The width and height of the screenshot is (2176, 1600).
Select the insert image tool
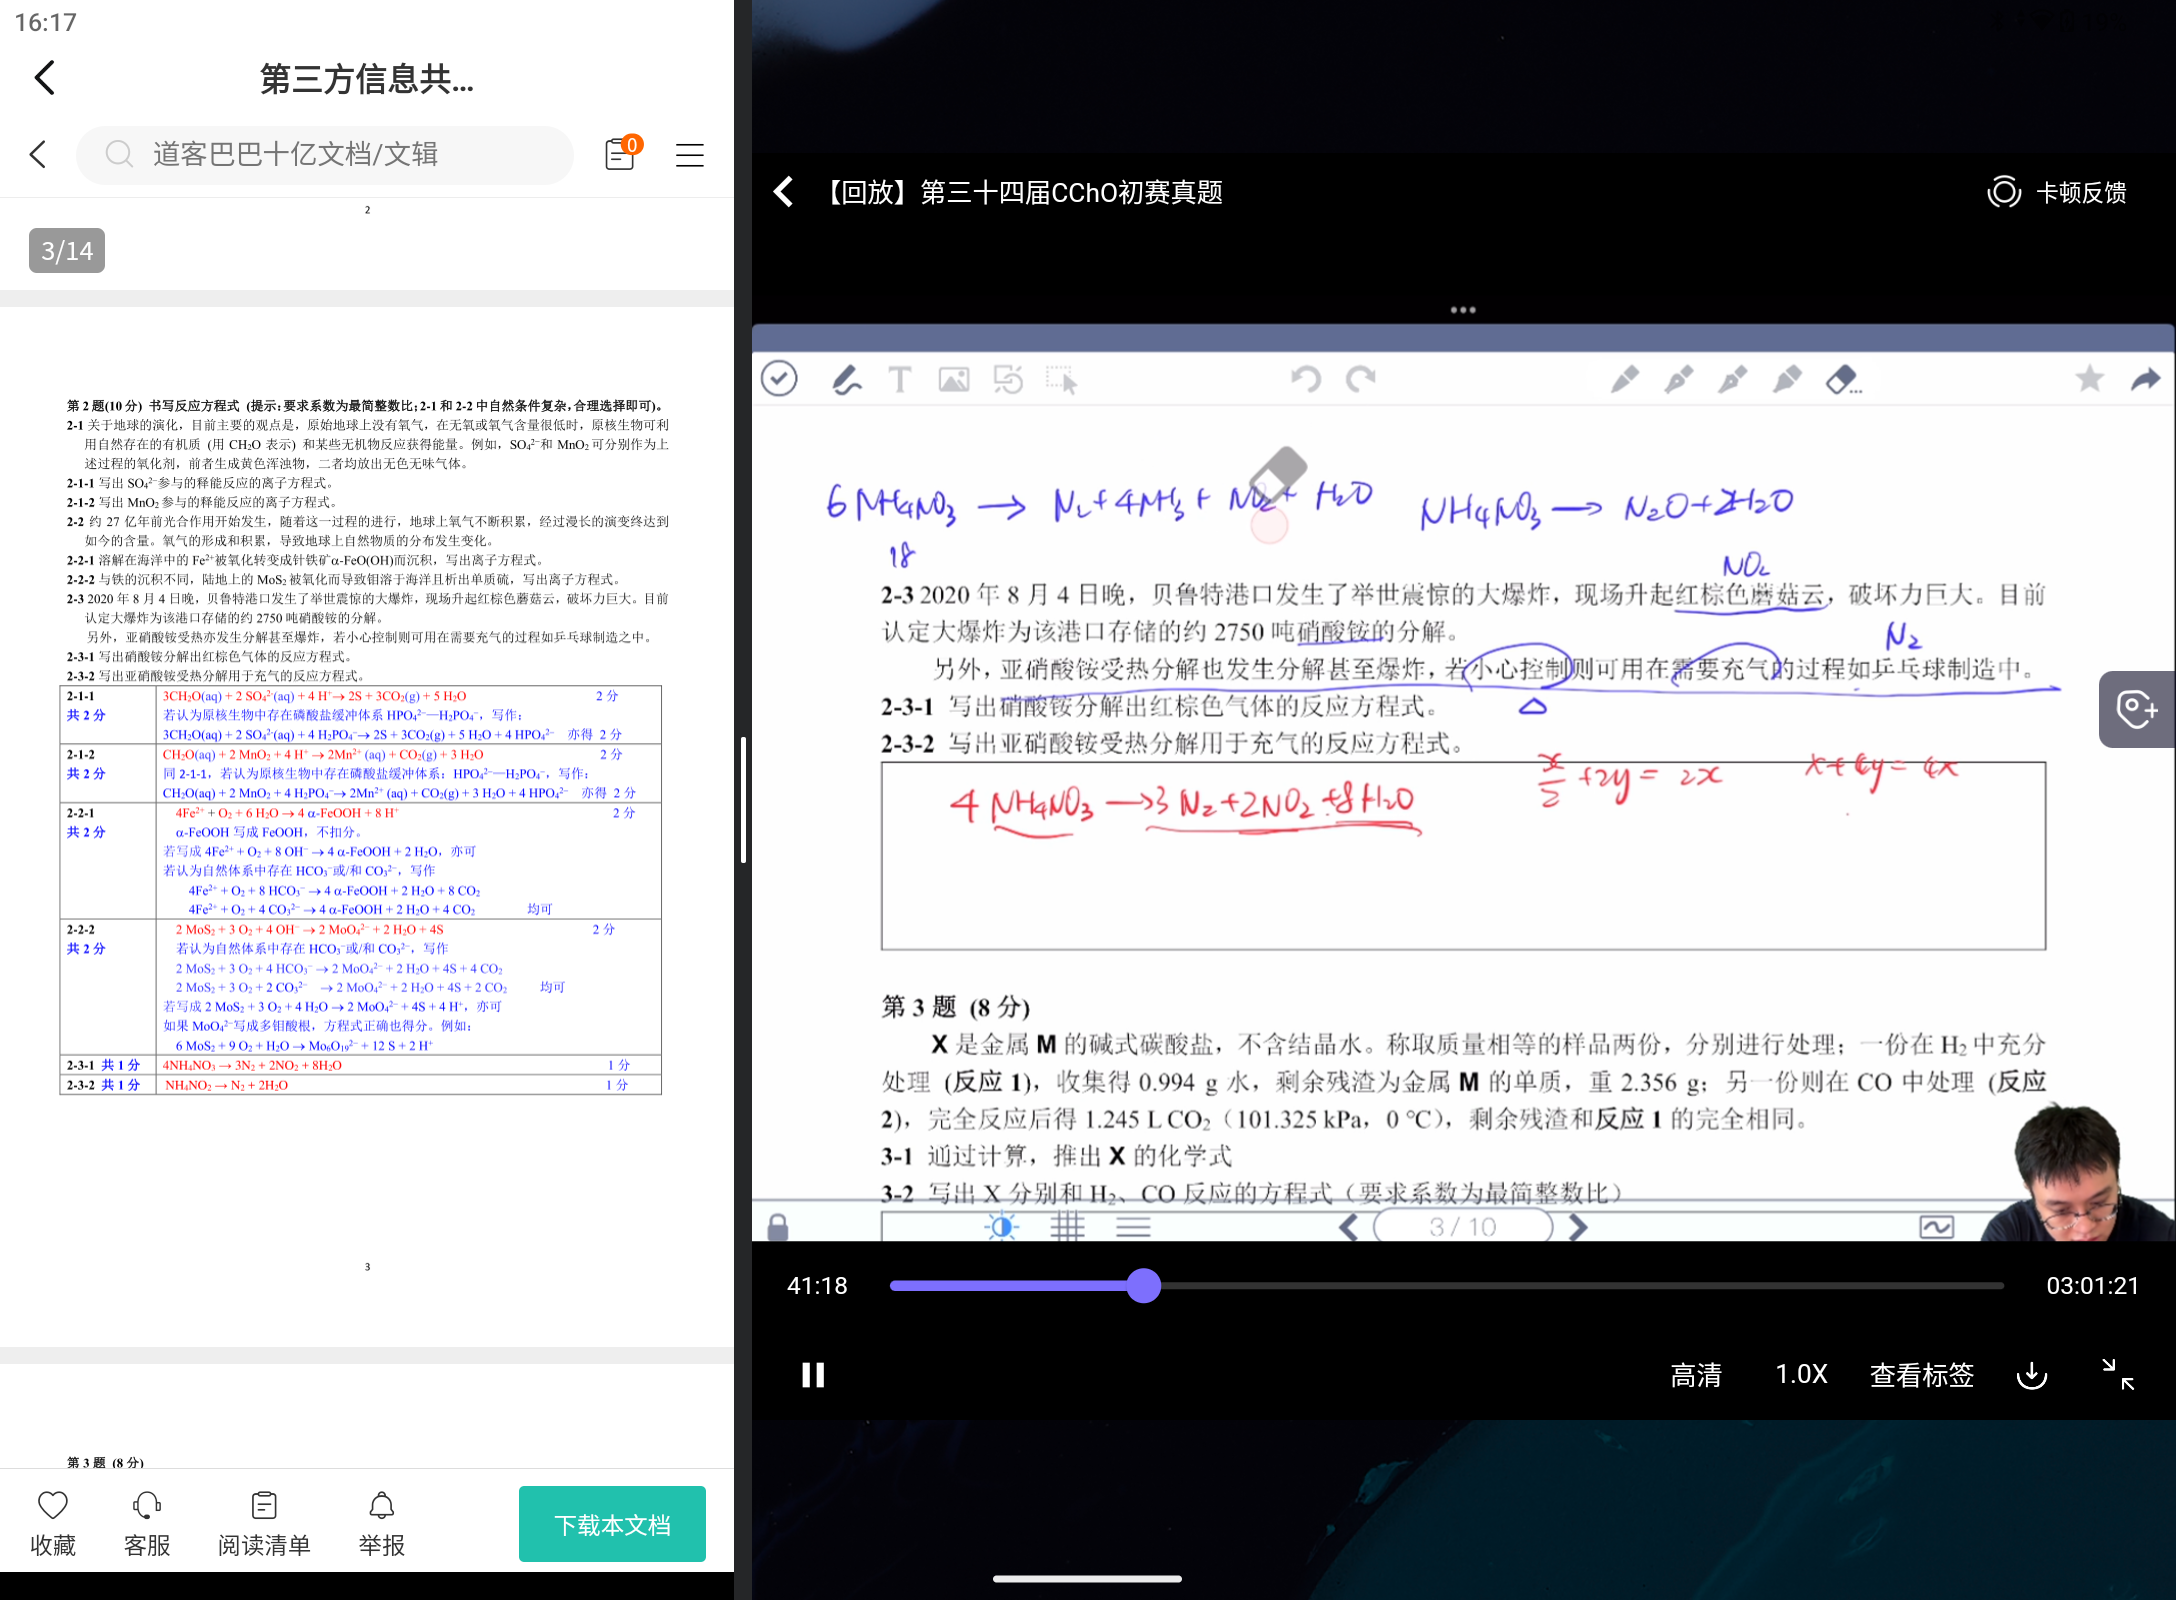click(x=954, y=379)
